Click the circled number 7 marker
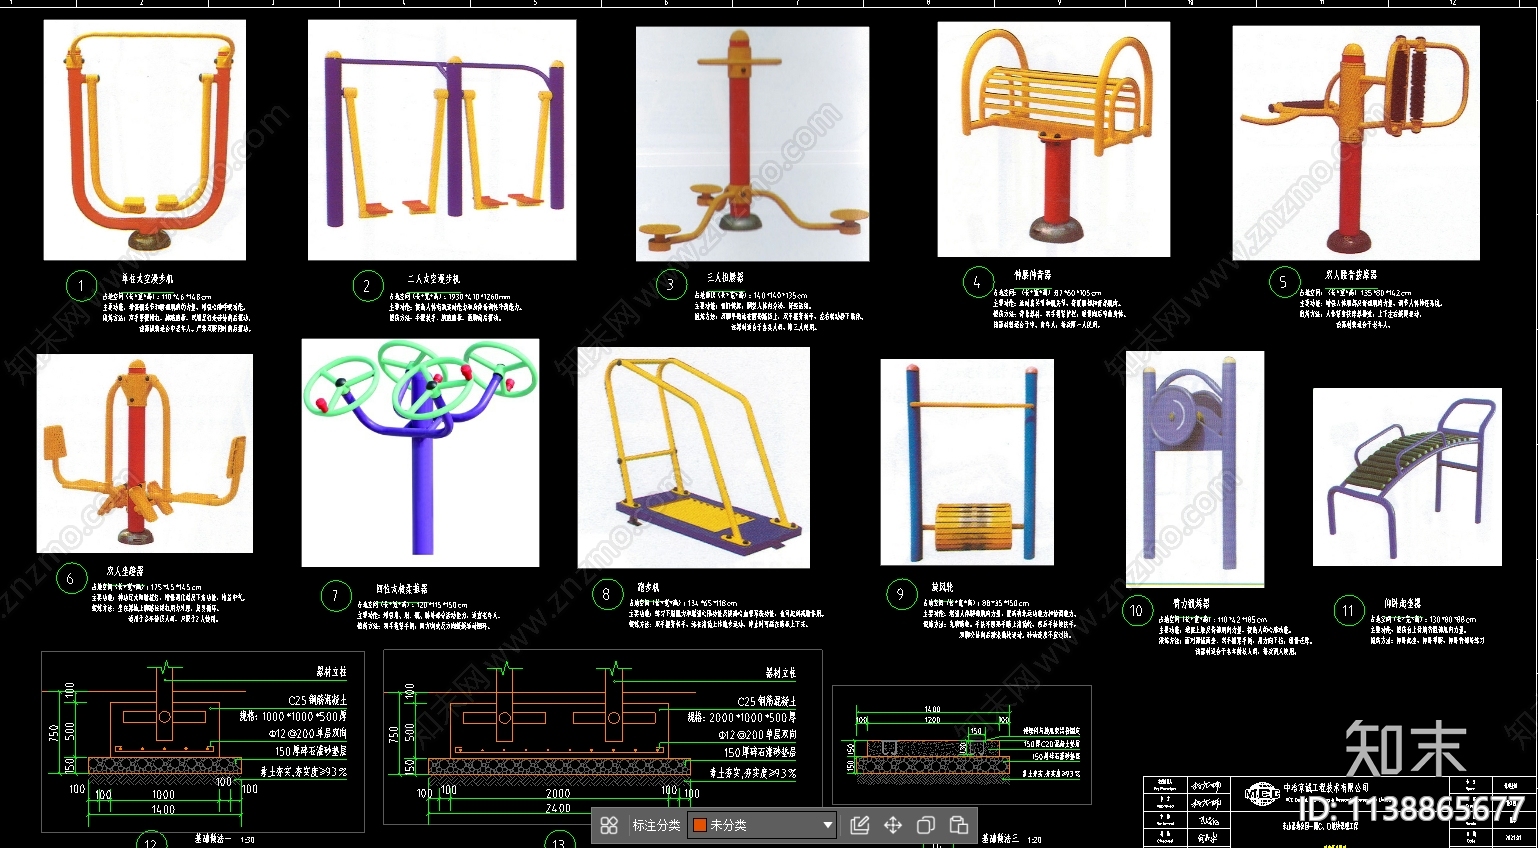The height and width of the screenshot is (848, 1538). [x=336, y=596]
